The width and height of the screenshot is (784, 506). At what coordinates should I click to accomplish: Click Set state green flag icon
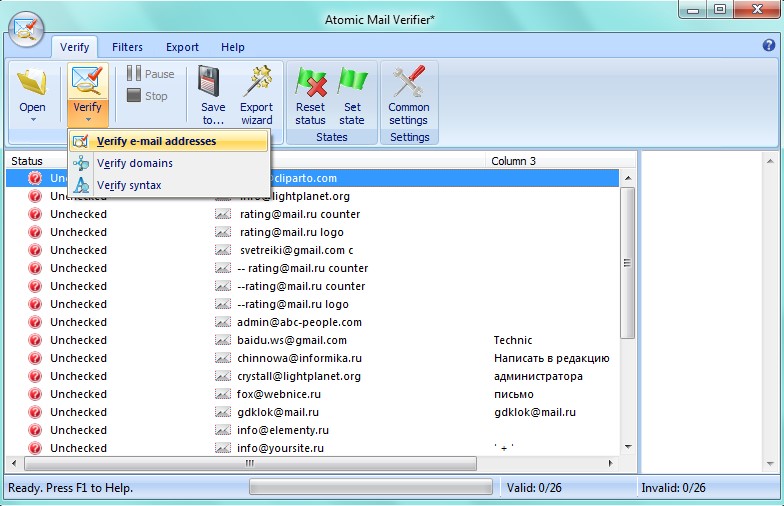pyautogui.click(x=352, y=82)
